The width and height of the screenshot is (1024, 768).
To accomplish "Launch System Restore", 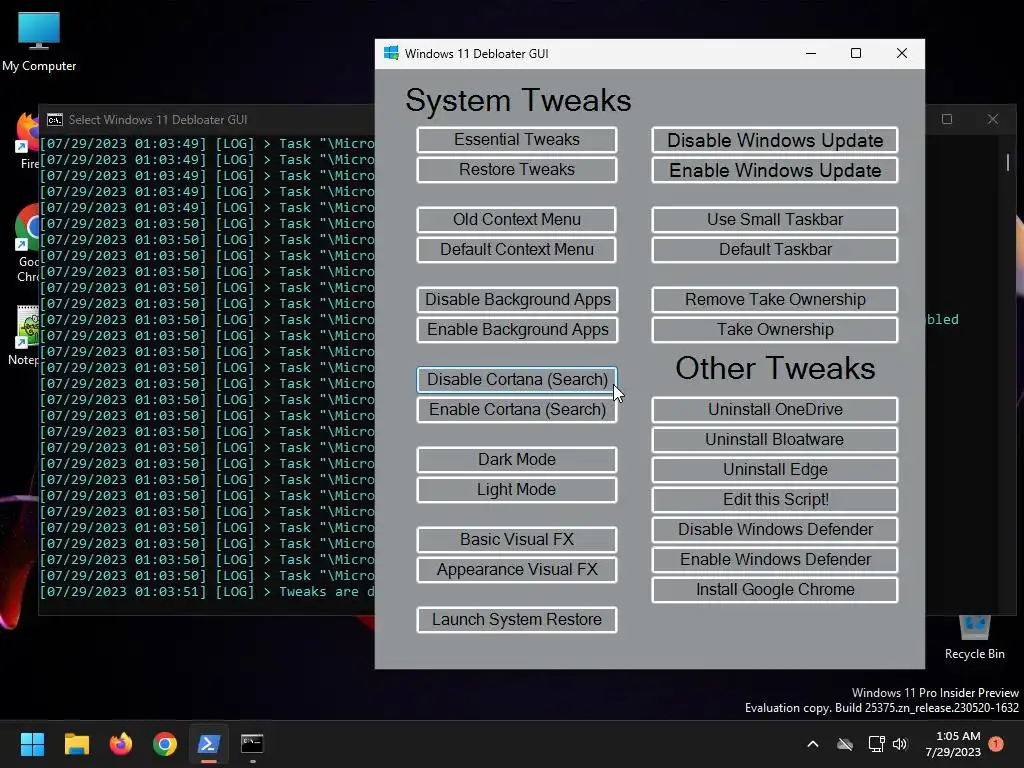I will point(517,620).
